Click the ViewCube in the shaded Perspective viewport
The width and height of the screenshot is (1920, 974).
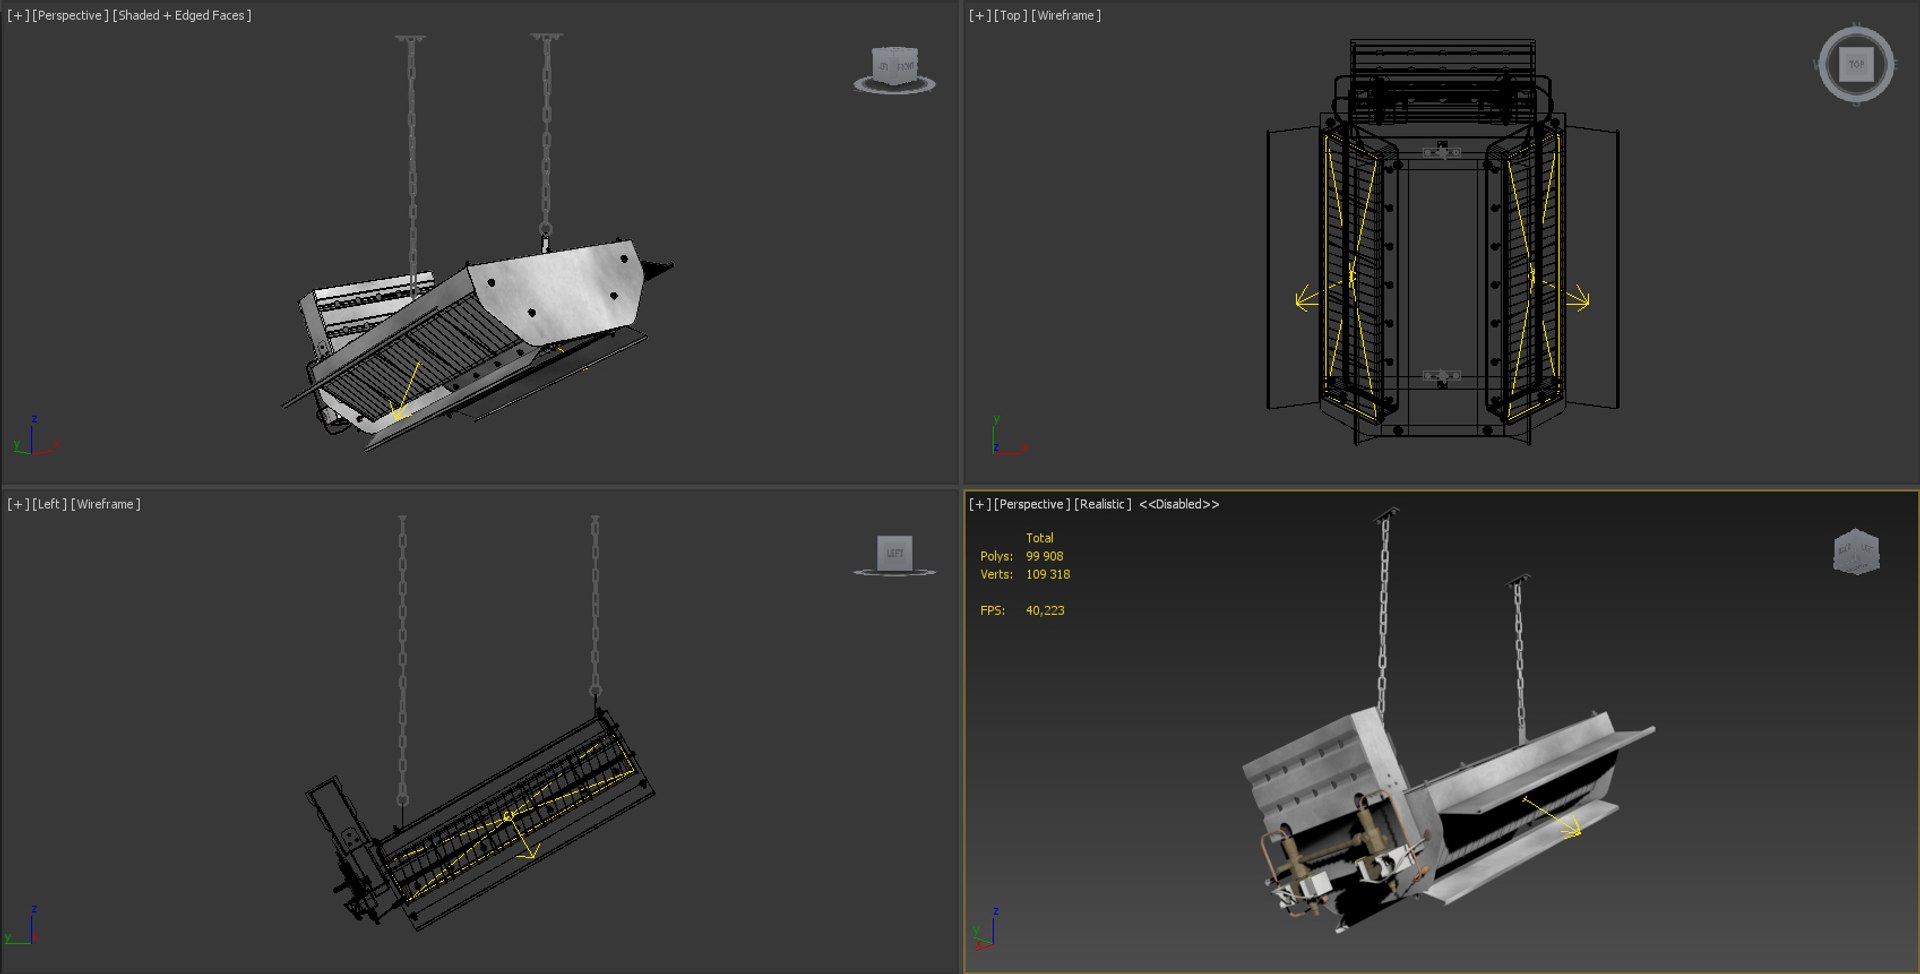click(x=895, y=66)
